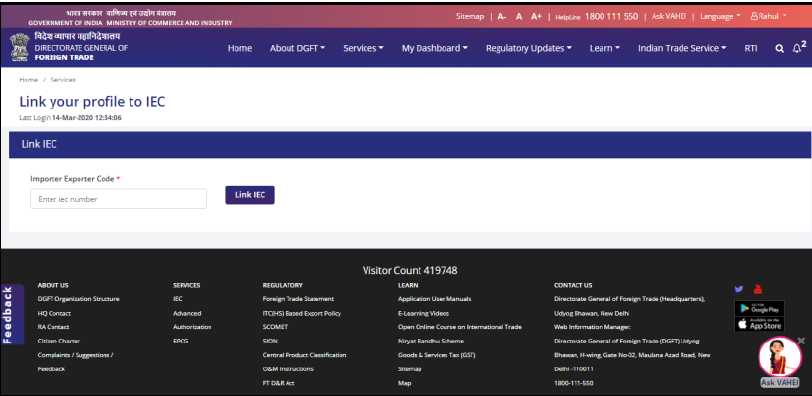Viewport: 812px width, 396px height.
Task: Open the search magnifier icon
Action: click(x=779, y=48)
